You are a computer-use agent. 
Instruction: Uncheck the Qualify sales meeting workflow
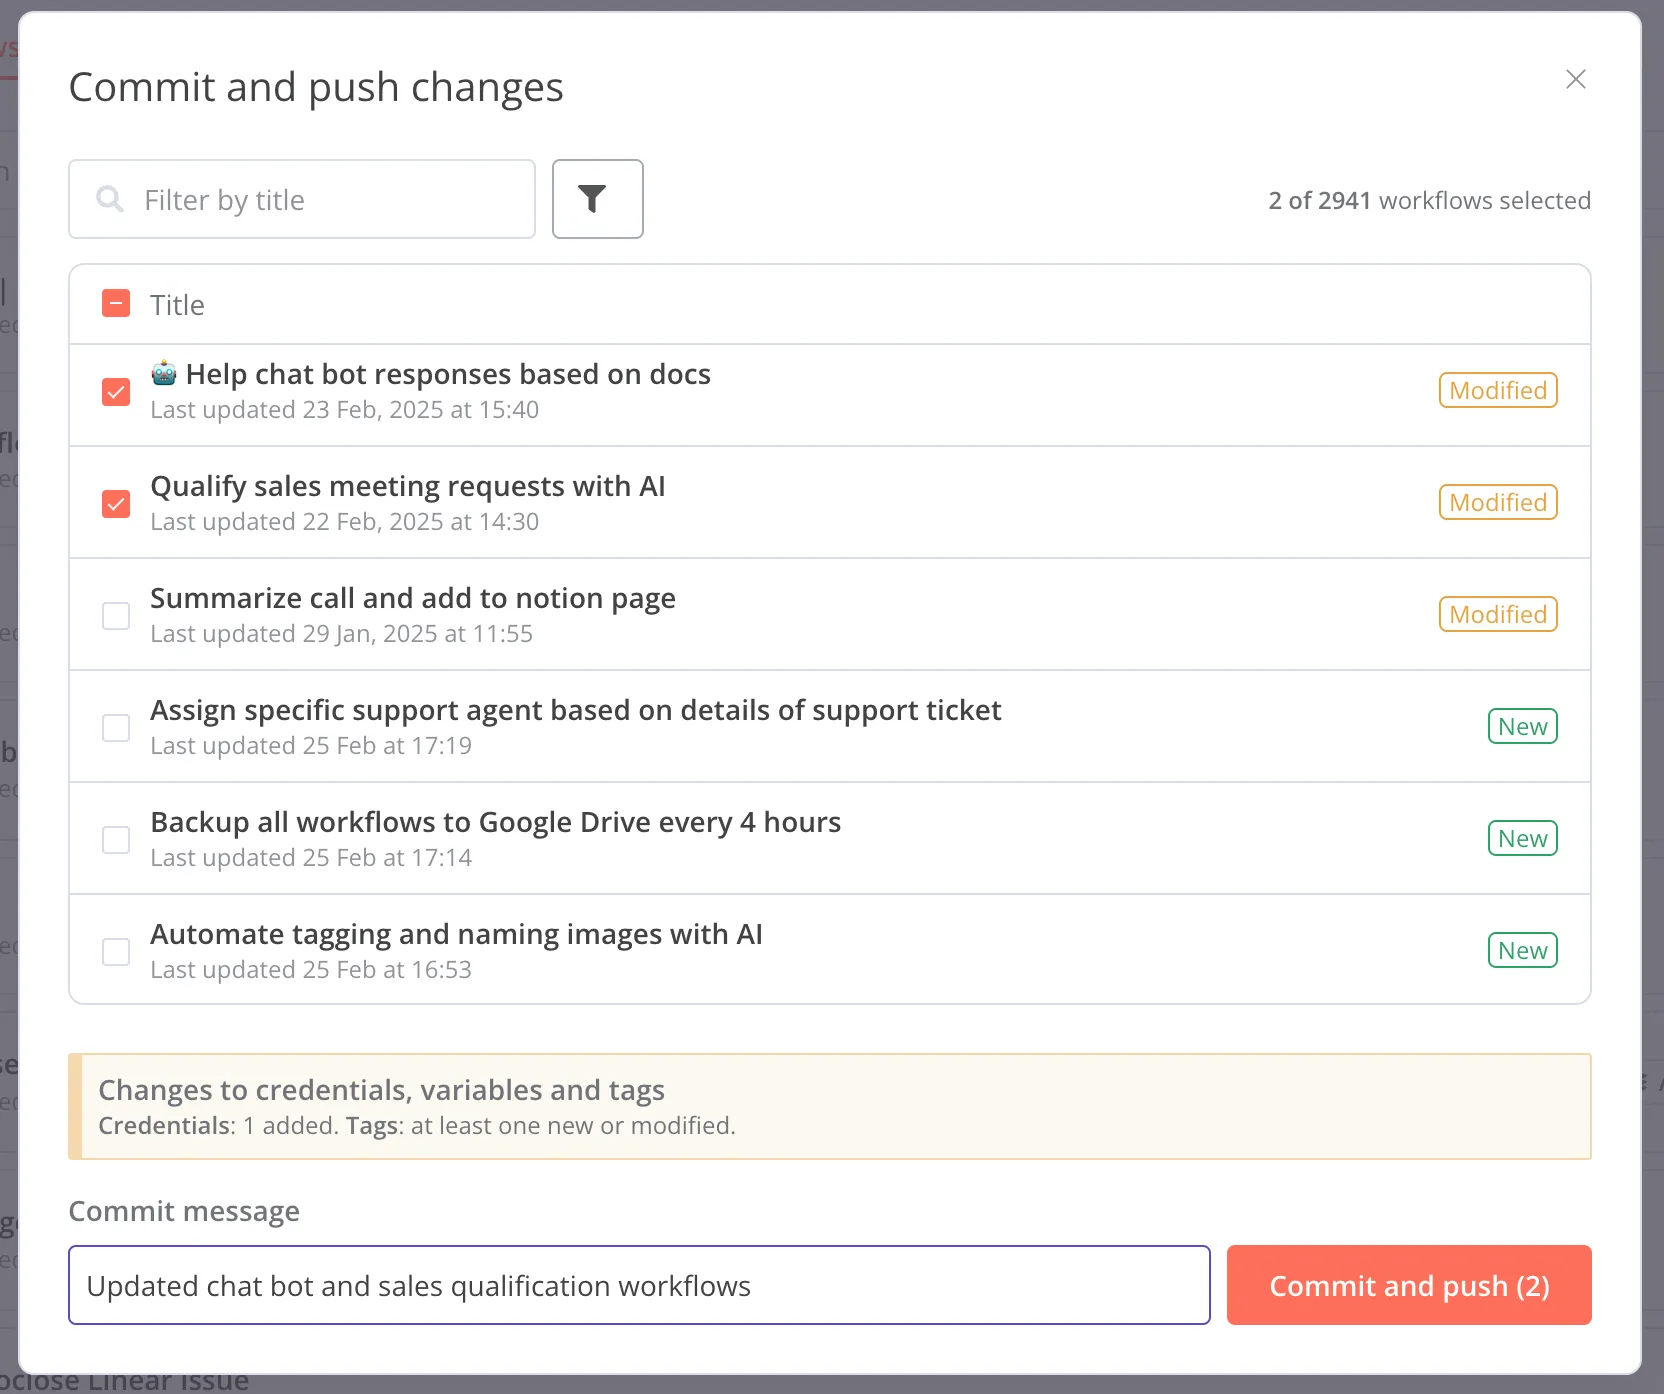click(116, 504)
